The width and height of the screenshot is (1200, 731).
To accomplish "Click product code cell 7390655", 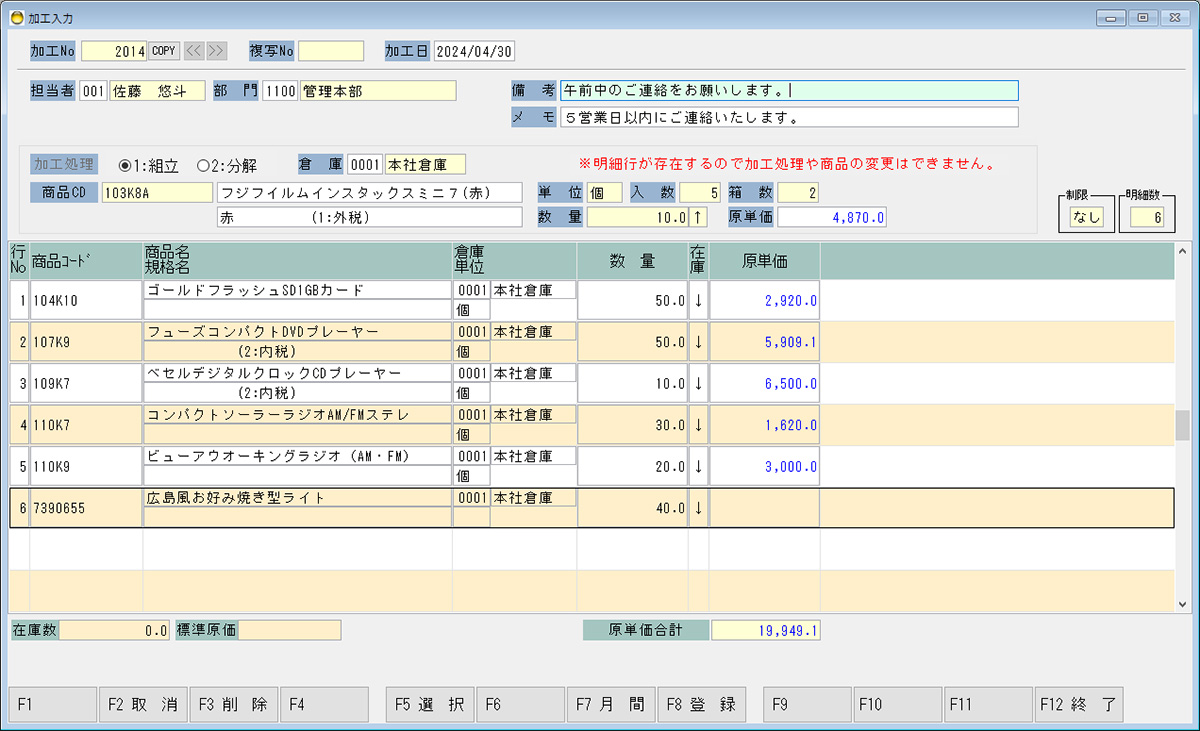I will tap(86, 508).
